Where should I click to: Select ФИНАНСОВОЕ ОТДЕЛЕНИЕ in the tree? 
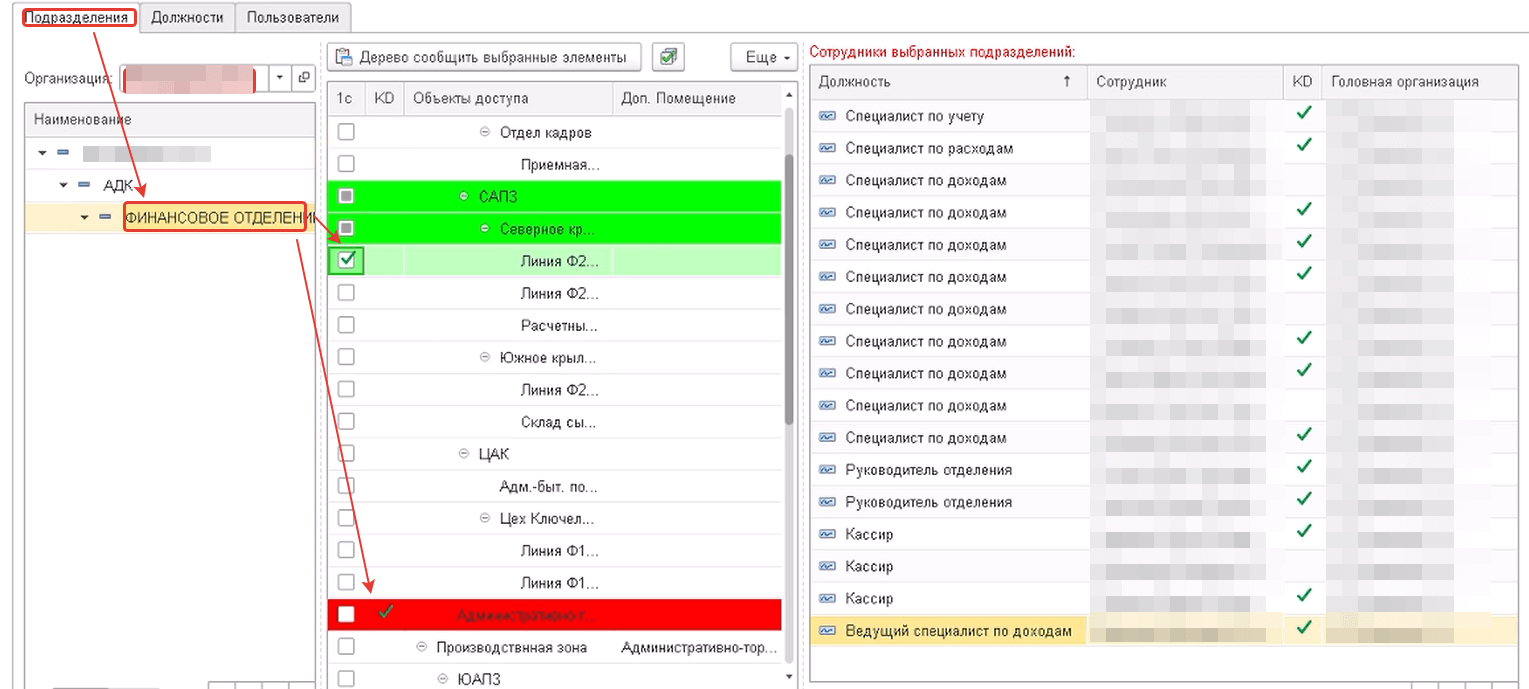point(214,217)
